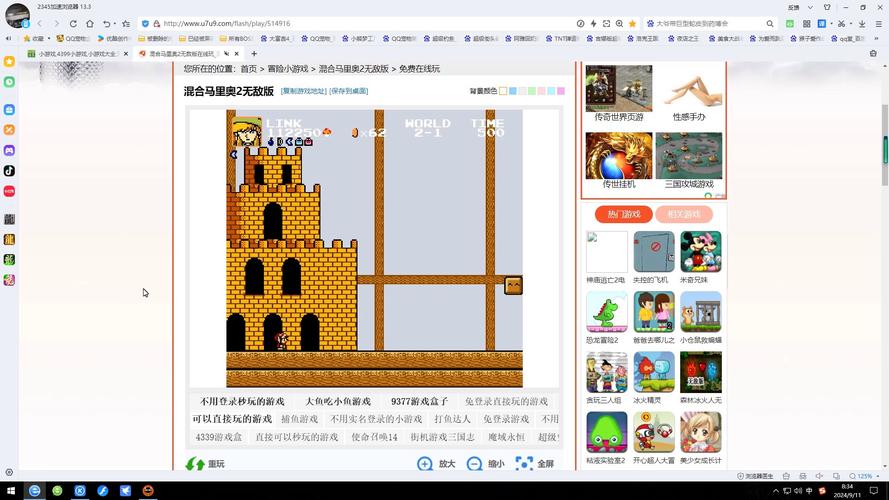The image size is (889, 500).
Task: Switch to the 小游戏 4399 tab
Action: click(x=78, y=54)
